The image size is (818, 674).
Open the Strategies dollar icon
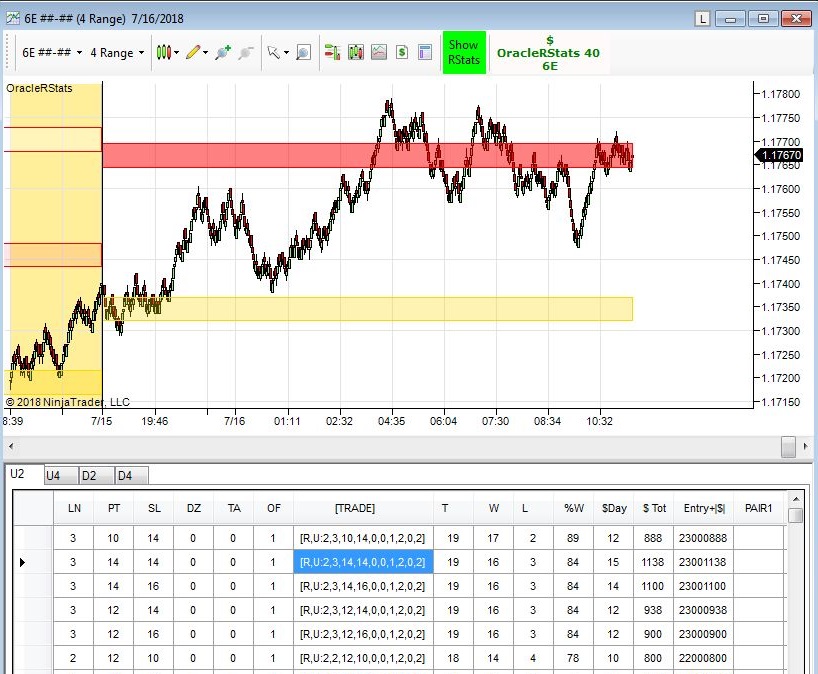[402, 52]
